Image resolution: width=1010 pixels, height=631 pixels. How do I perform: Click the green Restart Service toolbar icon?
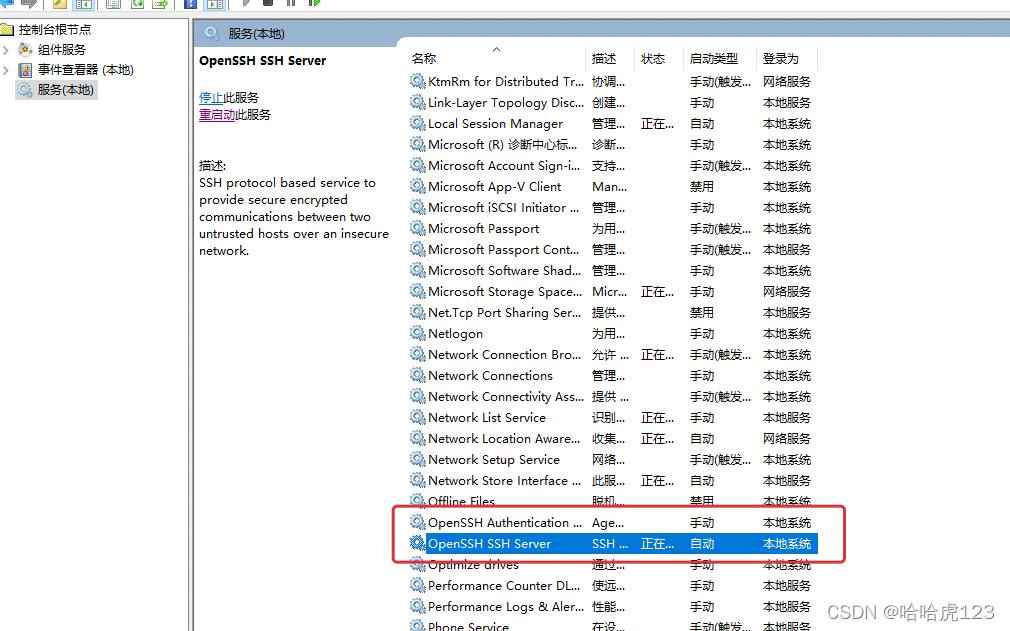click(314, 3)
